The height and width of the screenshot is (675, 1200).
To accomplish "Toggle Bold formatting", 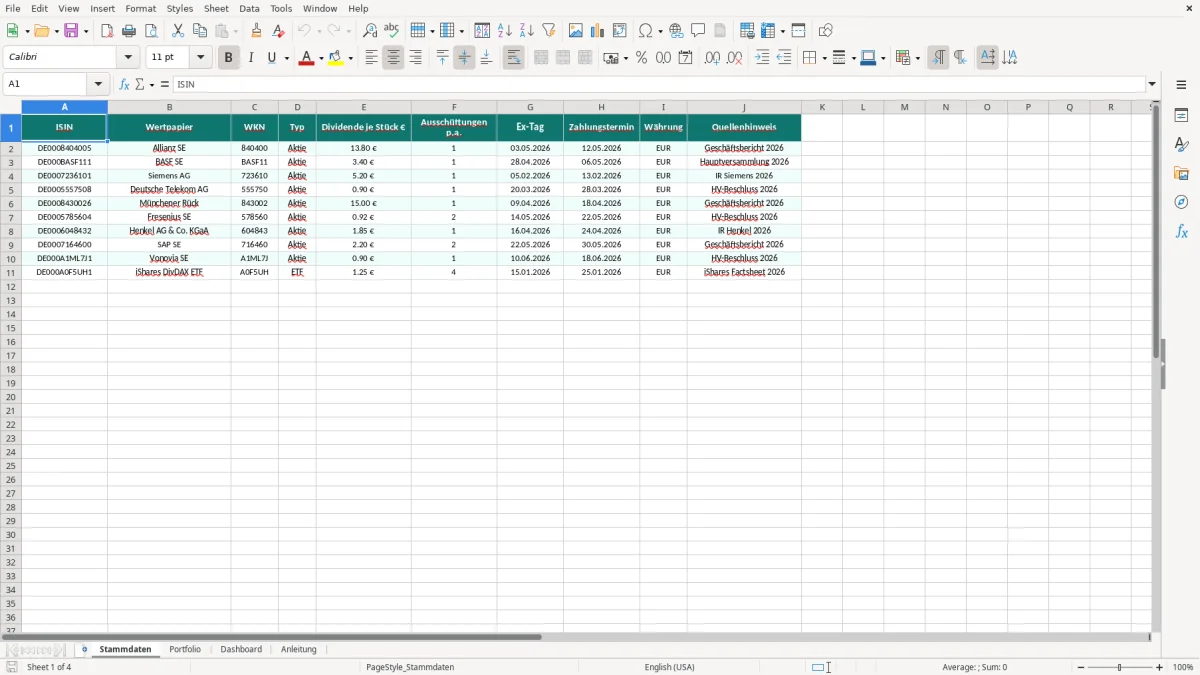I will 229,58.
